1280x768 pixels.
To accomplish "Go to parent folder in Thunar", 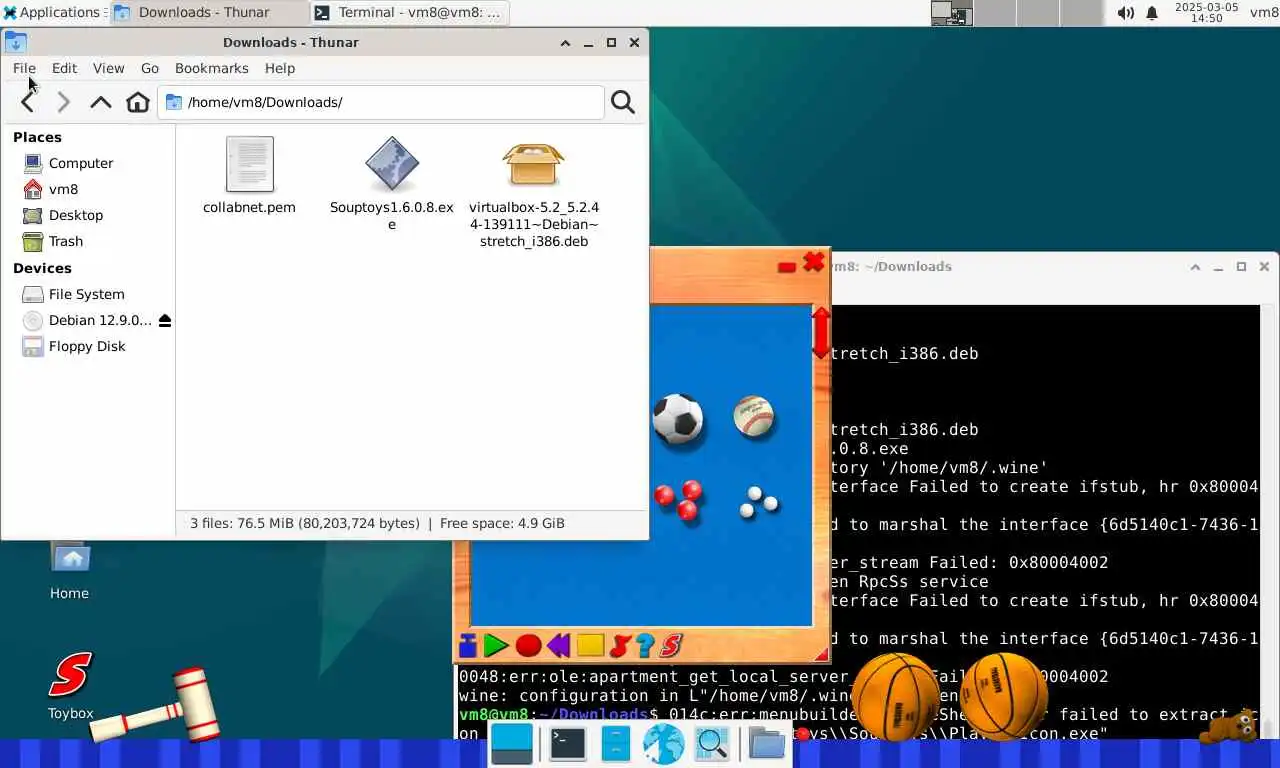I will pos(101,102).
